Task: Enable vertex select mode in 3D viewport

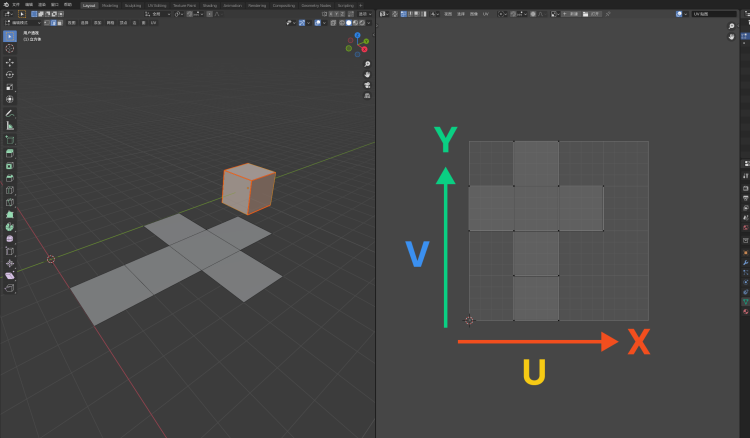Action: coord(47,22)
